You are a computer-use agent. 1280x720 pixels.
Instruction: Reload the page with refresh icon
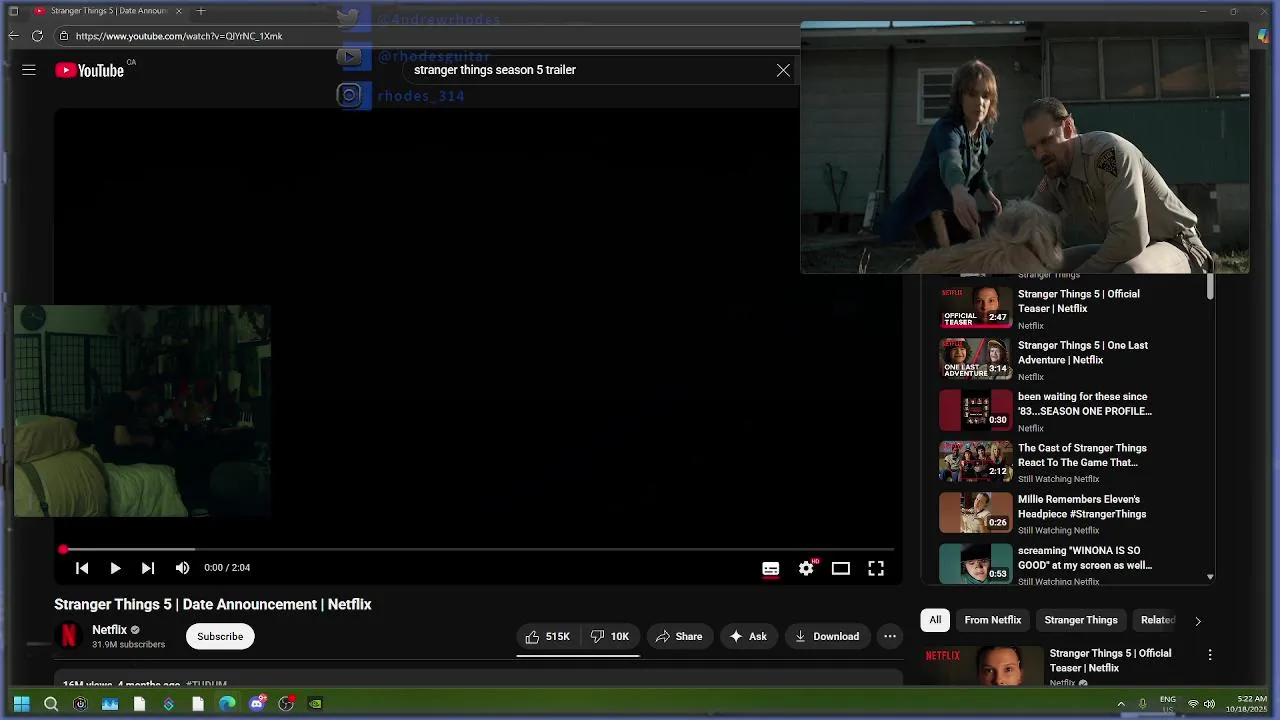pos(37,36)
